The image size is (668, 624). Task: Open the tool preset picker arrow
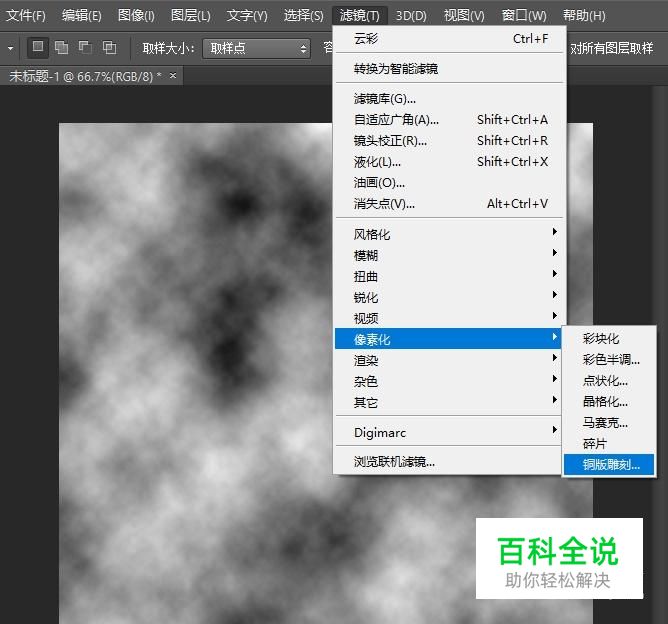pyautogui.click(x=10, y=48)
